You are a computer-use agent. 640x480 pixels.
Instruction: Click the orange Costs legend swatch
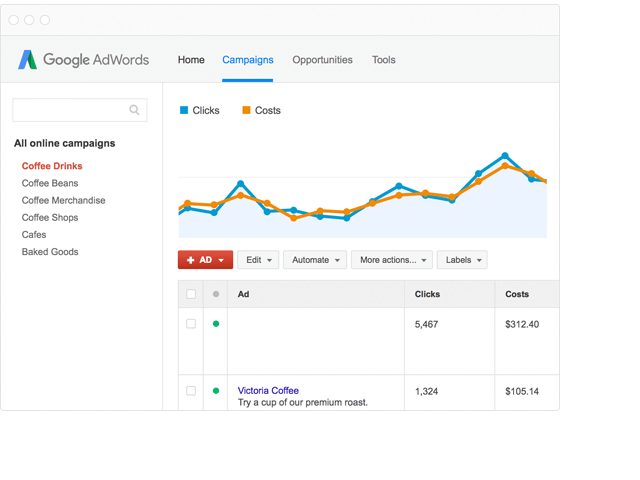246,110
